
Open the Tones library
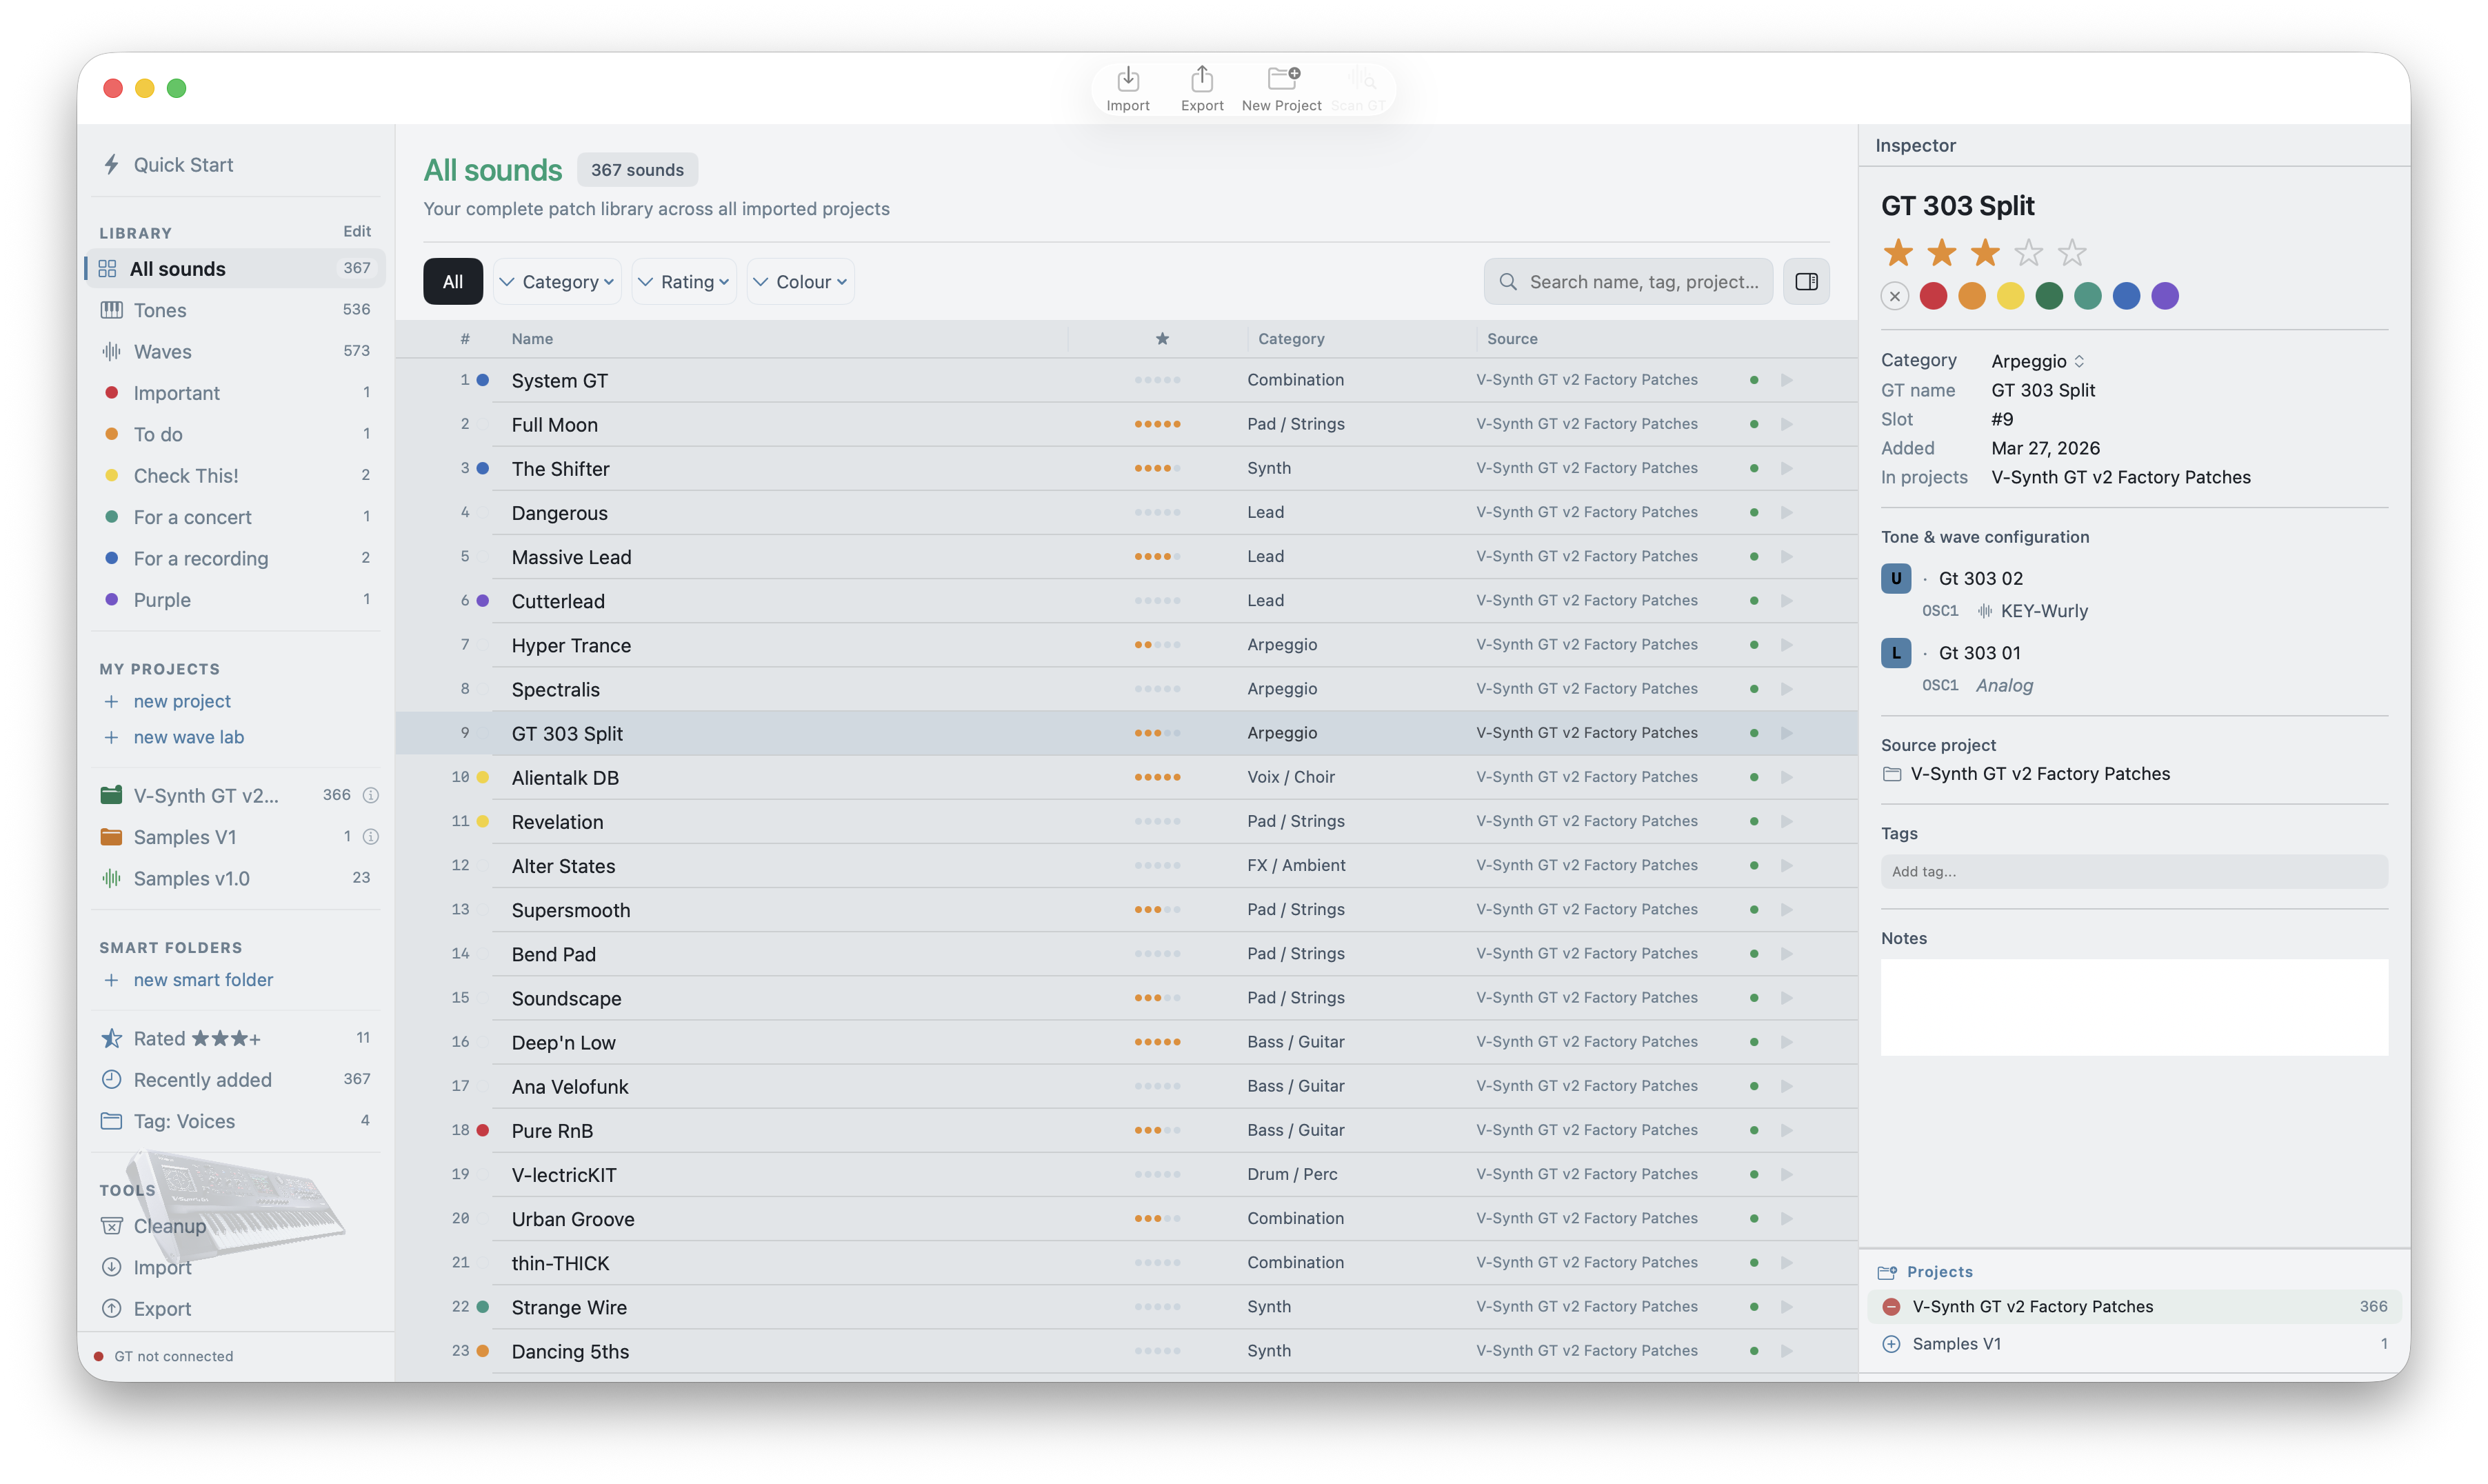(x=236, y=310)
